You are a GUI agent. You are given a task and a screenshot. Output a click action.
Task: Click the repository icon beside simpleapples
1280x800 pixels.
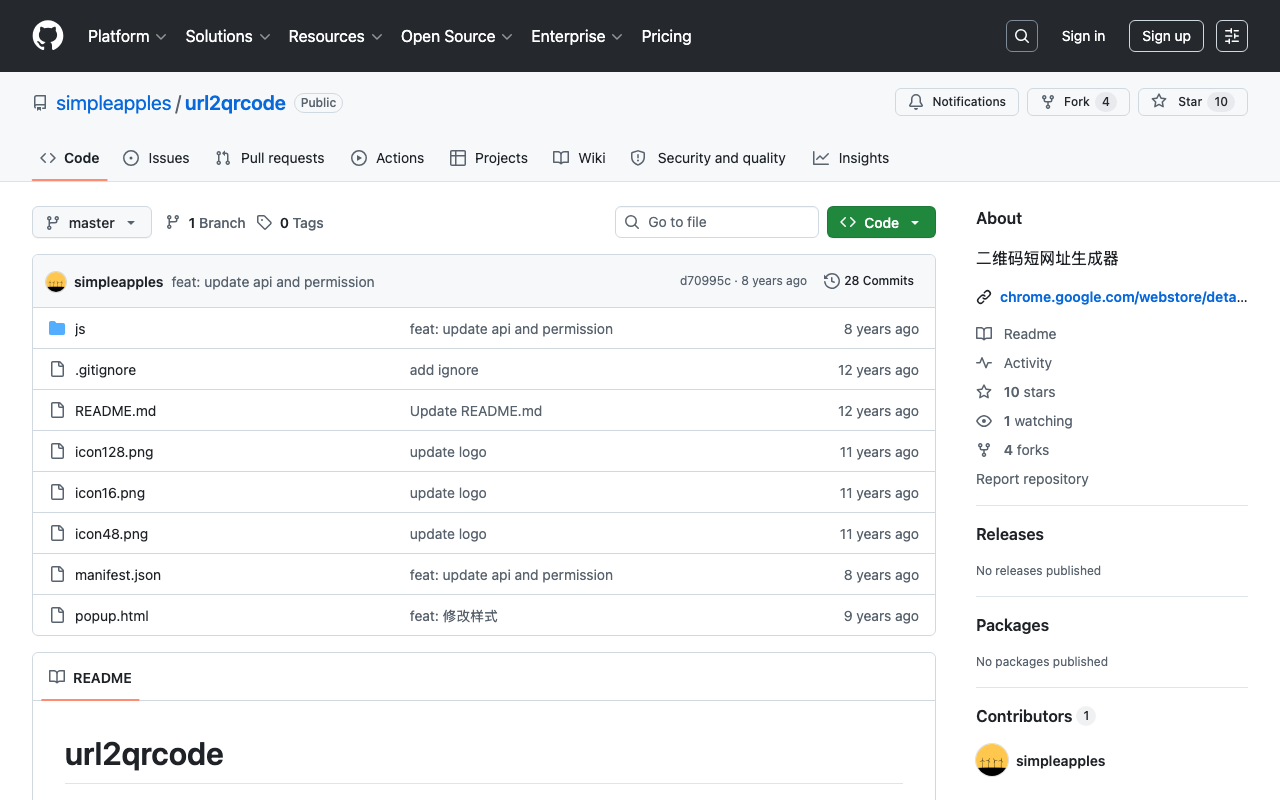(x=40, y=103)
